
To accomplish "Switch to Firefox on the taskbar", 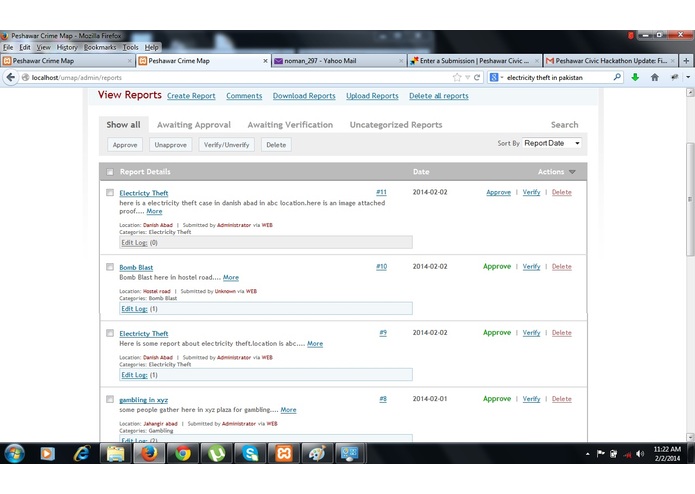I will point(149,453).
